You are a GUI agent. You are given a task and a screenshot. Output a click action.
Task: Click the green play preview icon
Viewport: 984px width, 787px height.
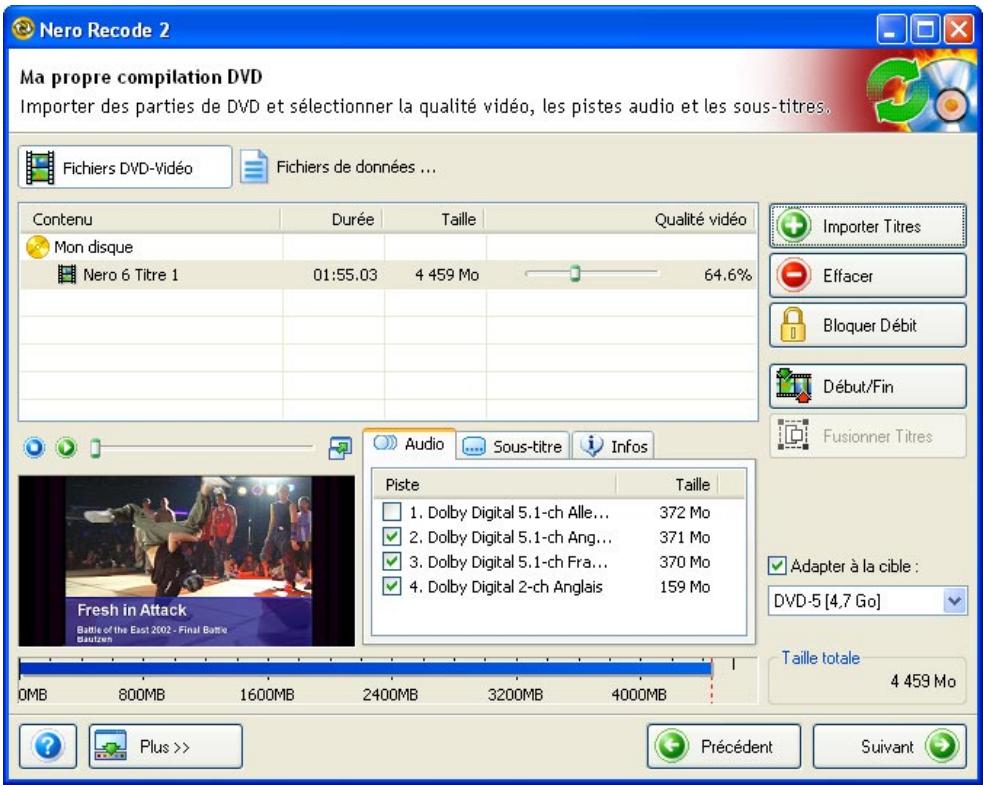pos(67,447)
